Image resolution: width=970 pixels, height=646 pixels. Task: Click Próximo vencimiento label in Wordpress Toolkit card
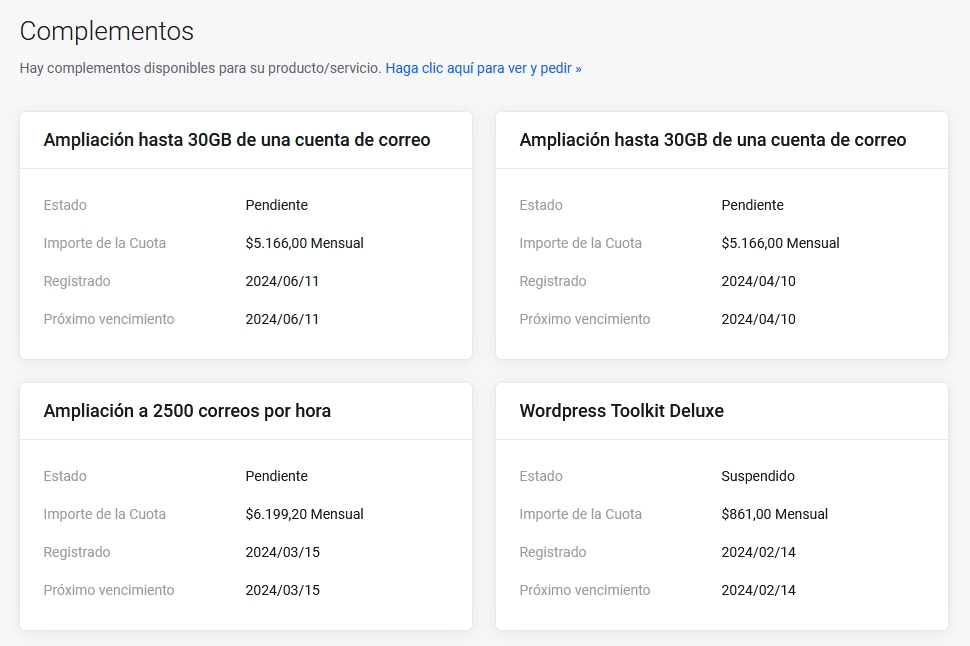(584, 591)
